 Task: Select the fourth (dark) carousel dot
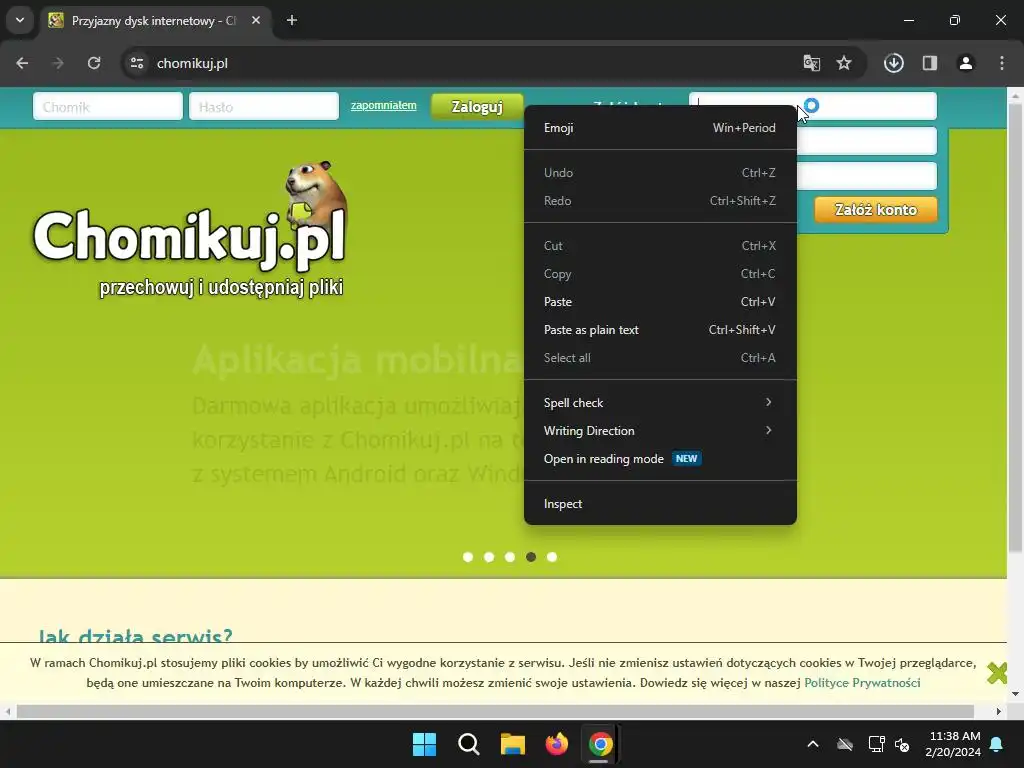[531, 557]
